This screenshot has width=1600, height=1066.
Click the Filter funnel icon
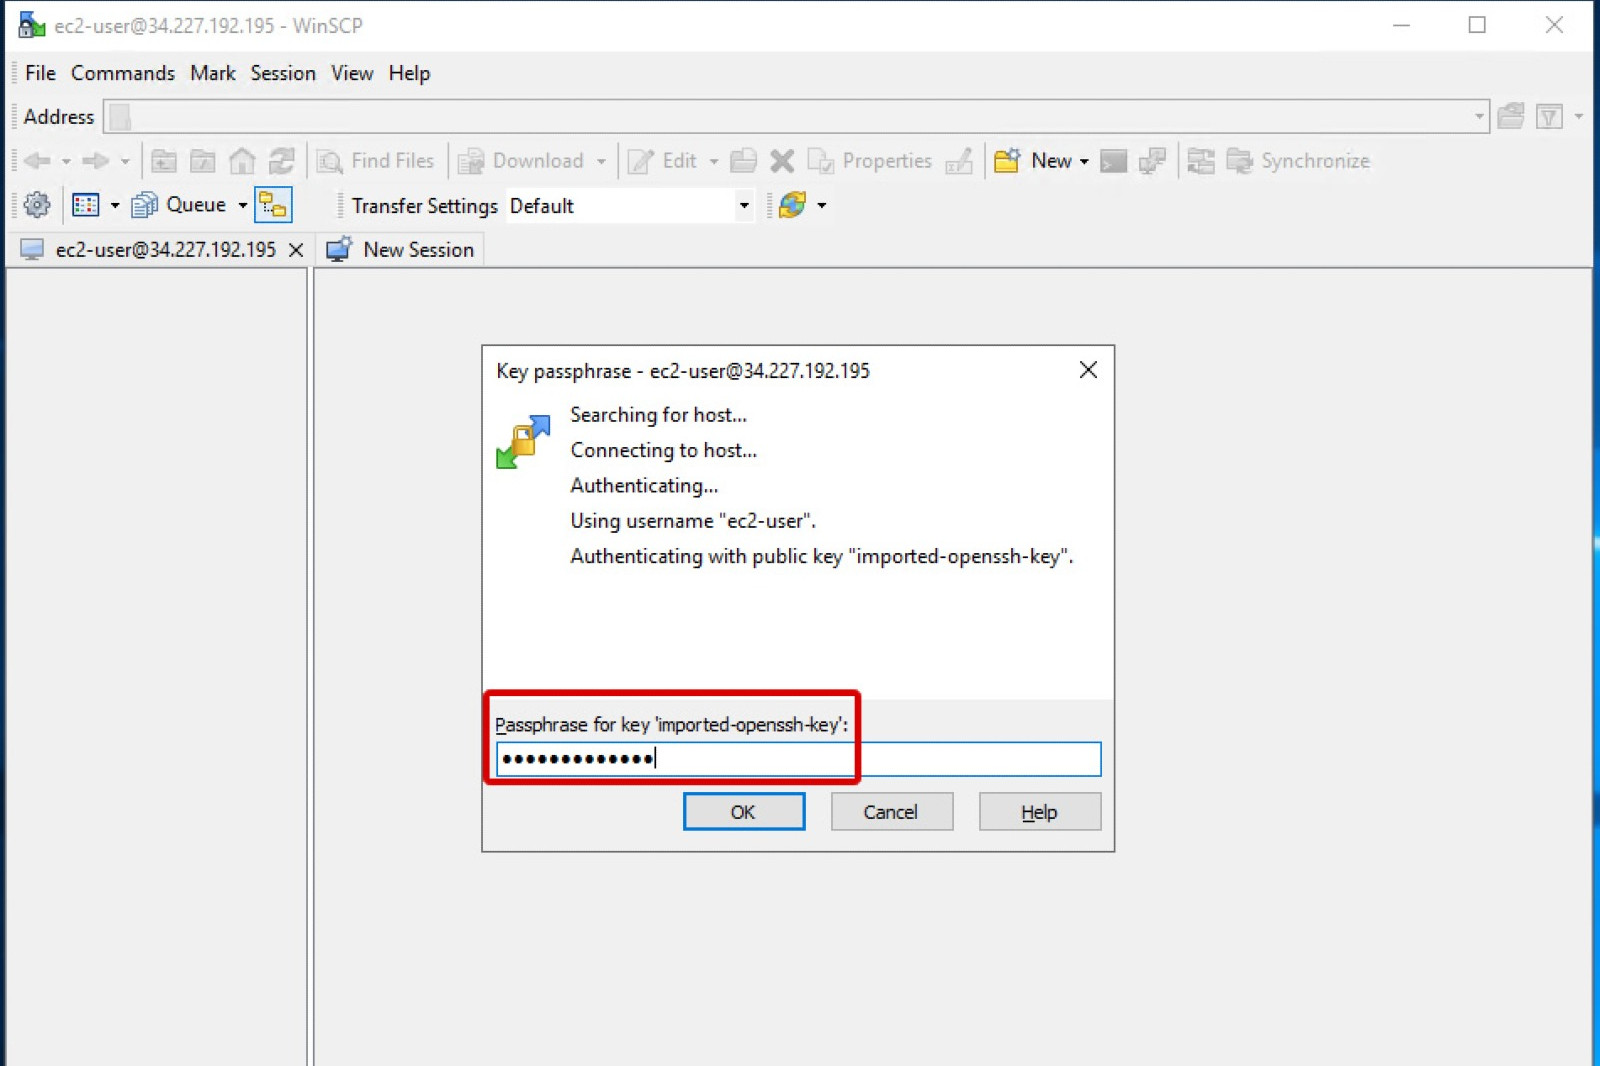1549,117
